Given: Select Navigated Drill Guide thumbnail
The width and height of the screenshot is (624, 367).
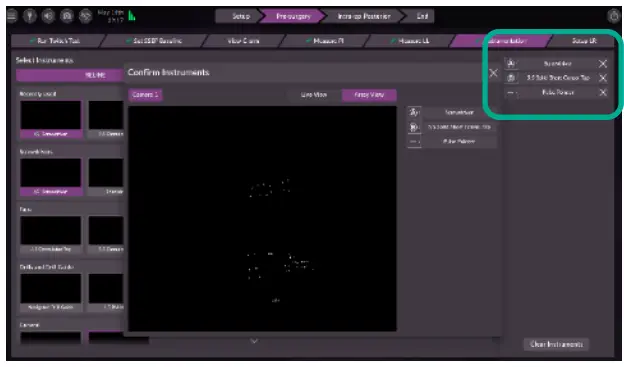Looking at the screenshot, I should click(51, 292).
